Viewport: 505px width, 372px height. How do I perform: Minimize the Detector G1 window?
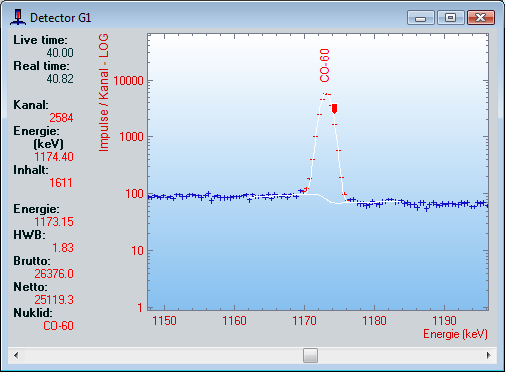(x=421, y=18)
